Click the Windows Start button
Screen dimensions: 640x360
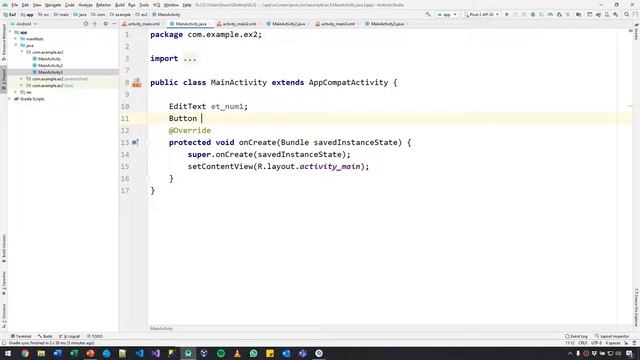(8, 353)
